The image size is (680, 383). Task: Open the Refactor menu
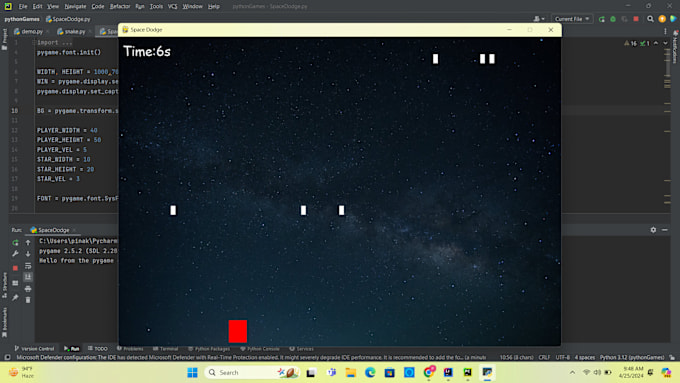[x=120, y=7]
